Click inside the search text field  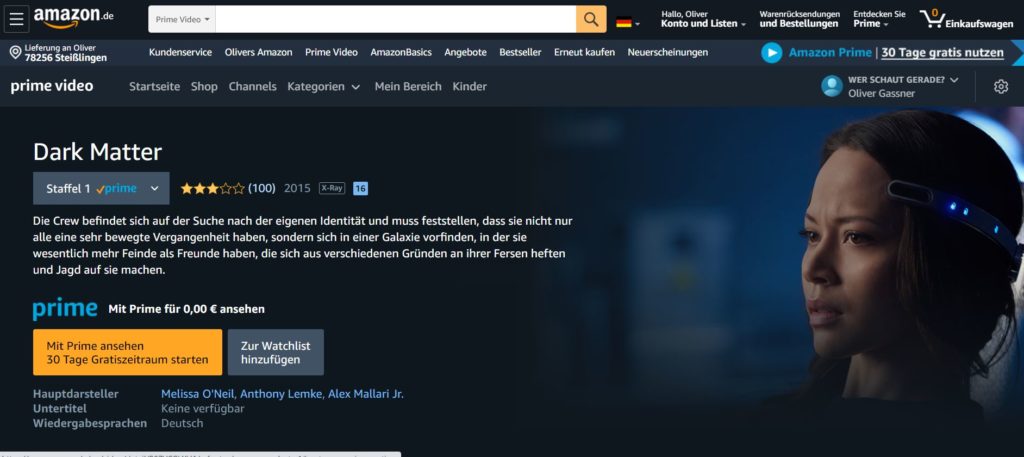click(396, 19)
